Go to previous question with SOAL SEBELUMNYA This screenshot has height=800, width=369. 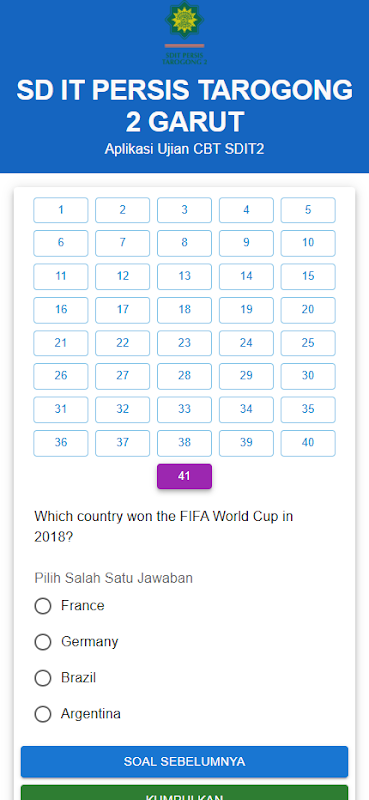[x=184, y=762]
